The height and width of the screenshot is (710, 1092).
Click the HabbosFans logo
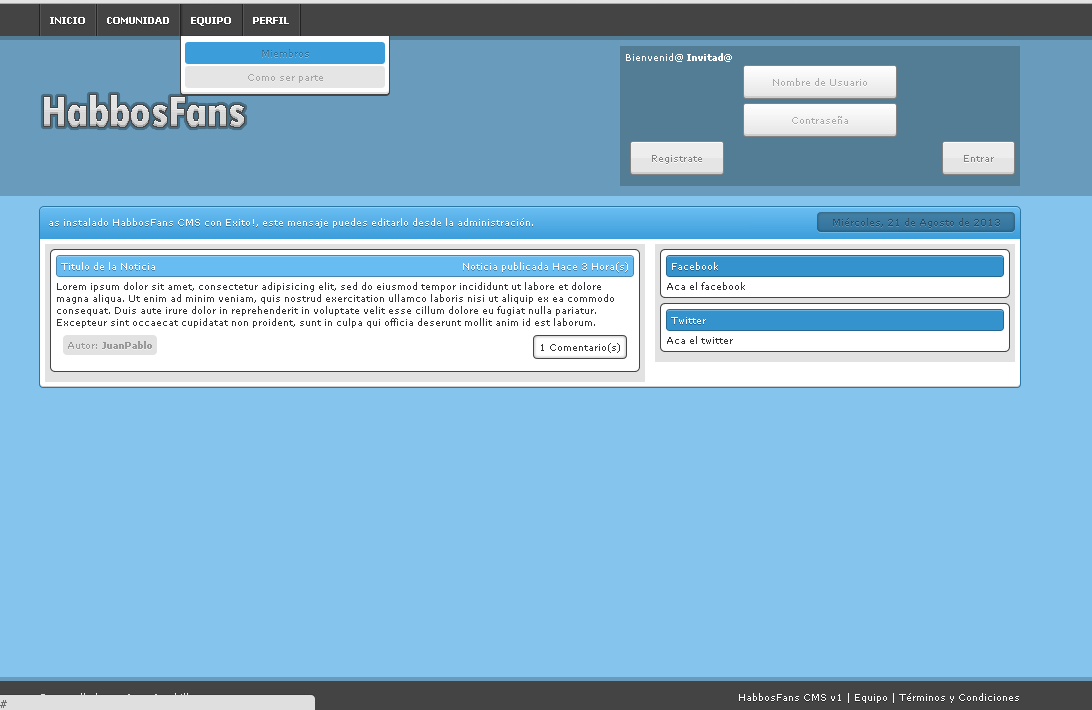[144, 111]
